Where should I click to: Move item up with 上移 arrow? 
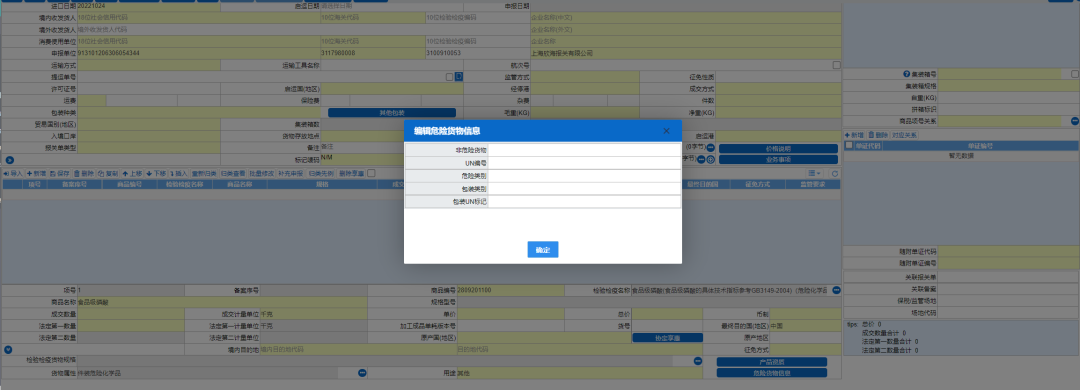(132, 173)
